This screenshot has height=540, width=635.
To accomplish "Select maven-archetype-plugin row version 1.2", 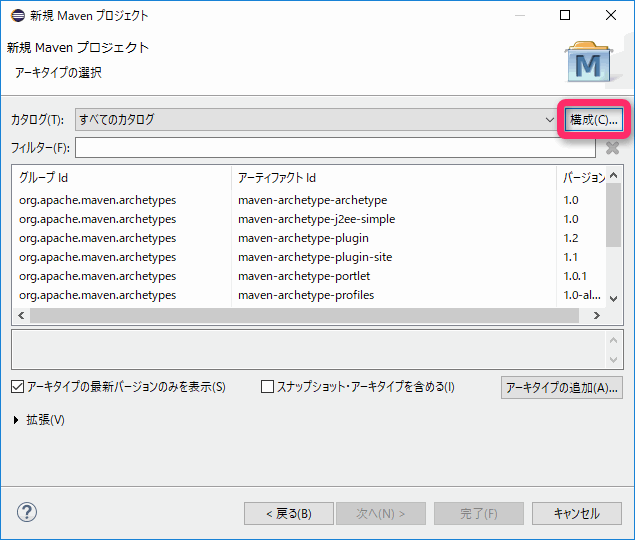I will (309, 238).
